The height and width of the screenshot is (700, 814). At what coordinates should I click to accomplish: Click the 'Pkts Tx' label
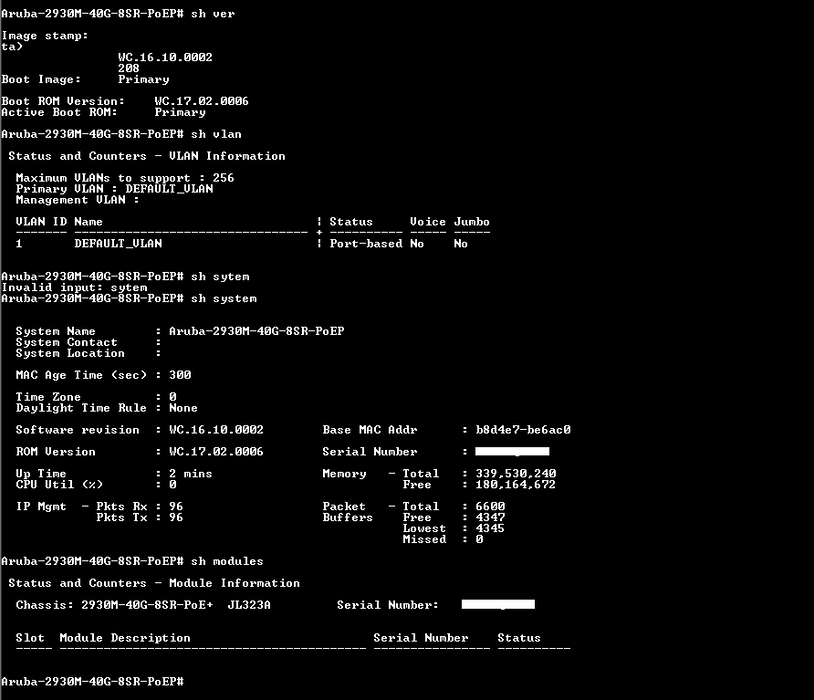(x=121, y=517)
